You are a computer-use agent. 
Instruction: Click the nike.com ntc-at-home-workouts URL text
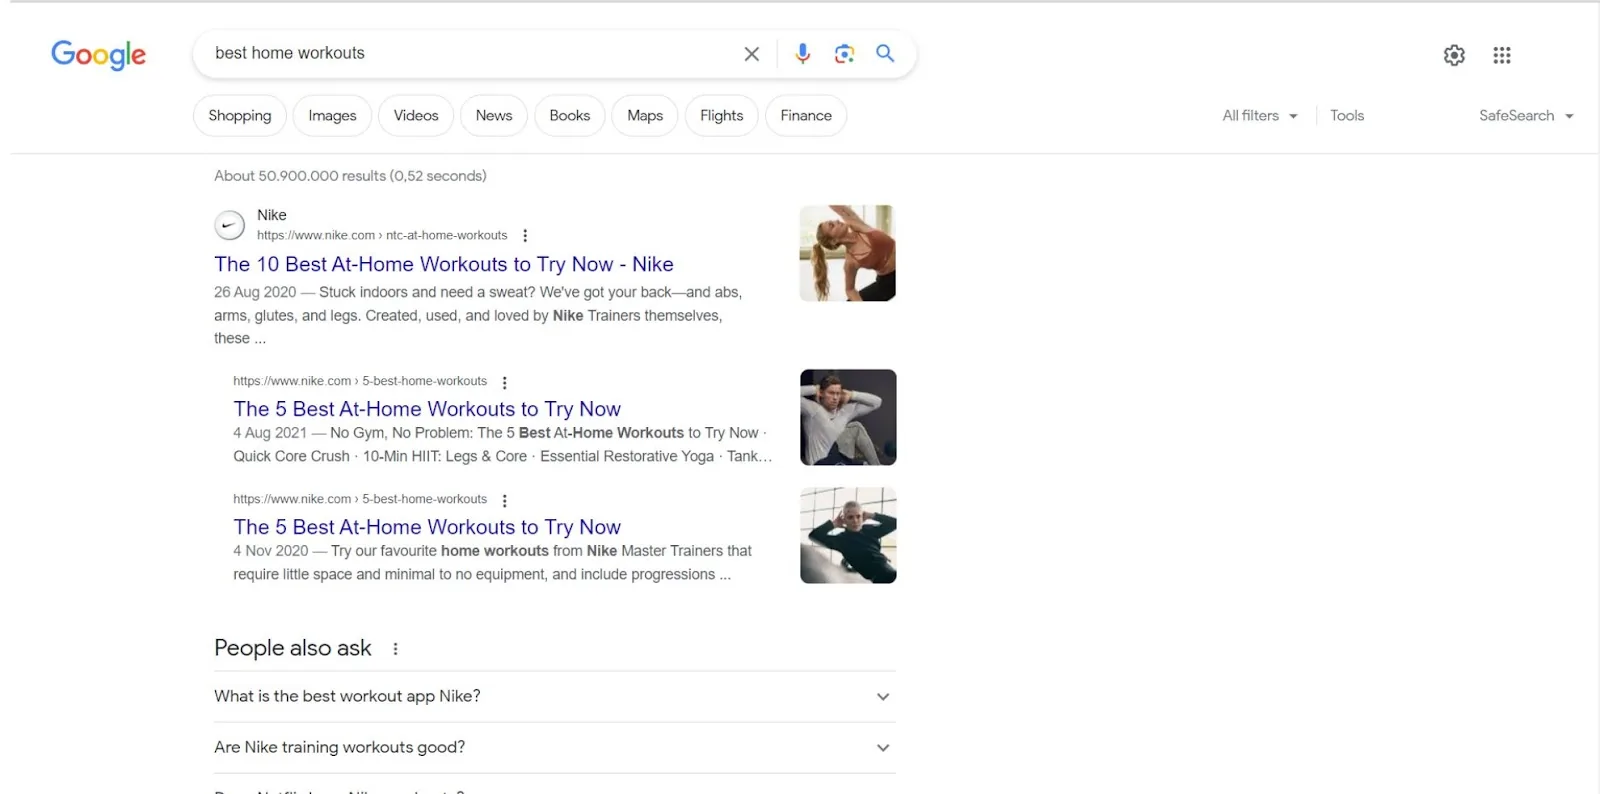coord(382,236)
